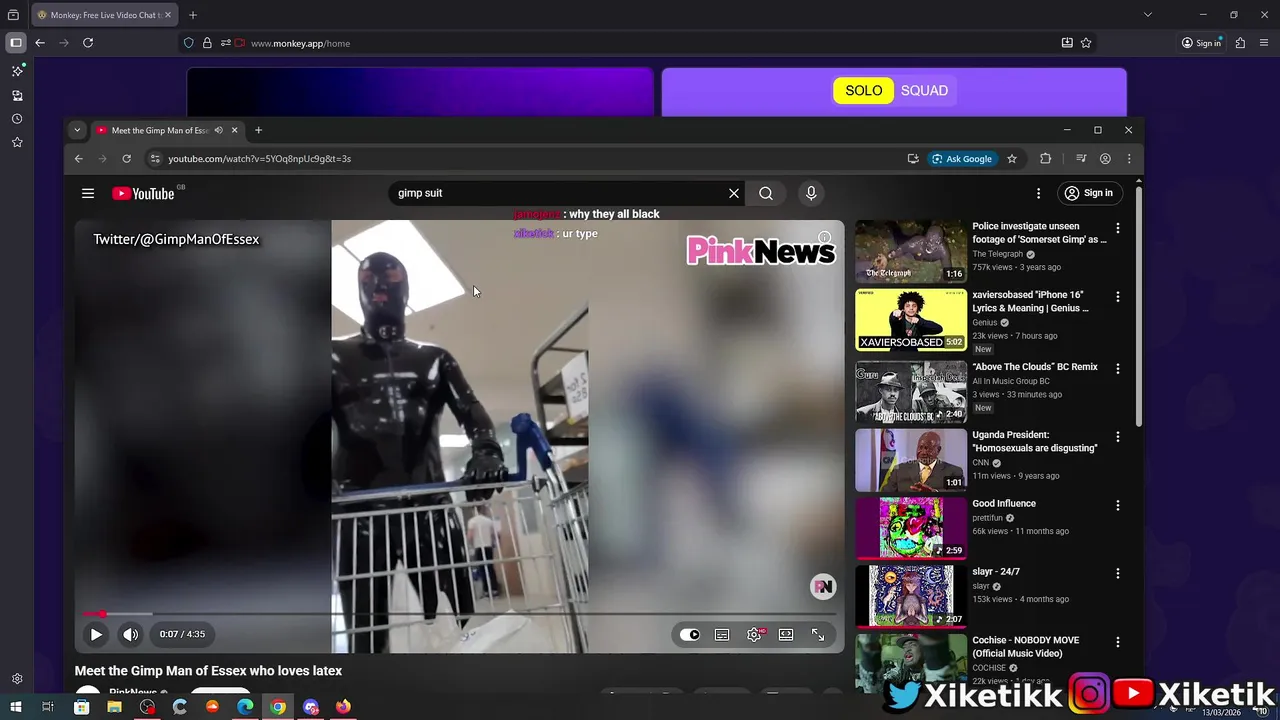Open Cochise NOBODY MOVE video title
Viewport: 1280px width, 720px height.
tap(1026, 647)
